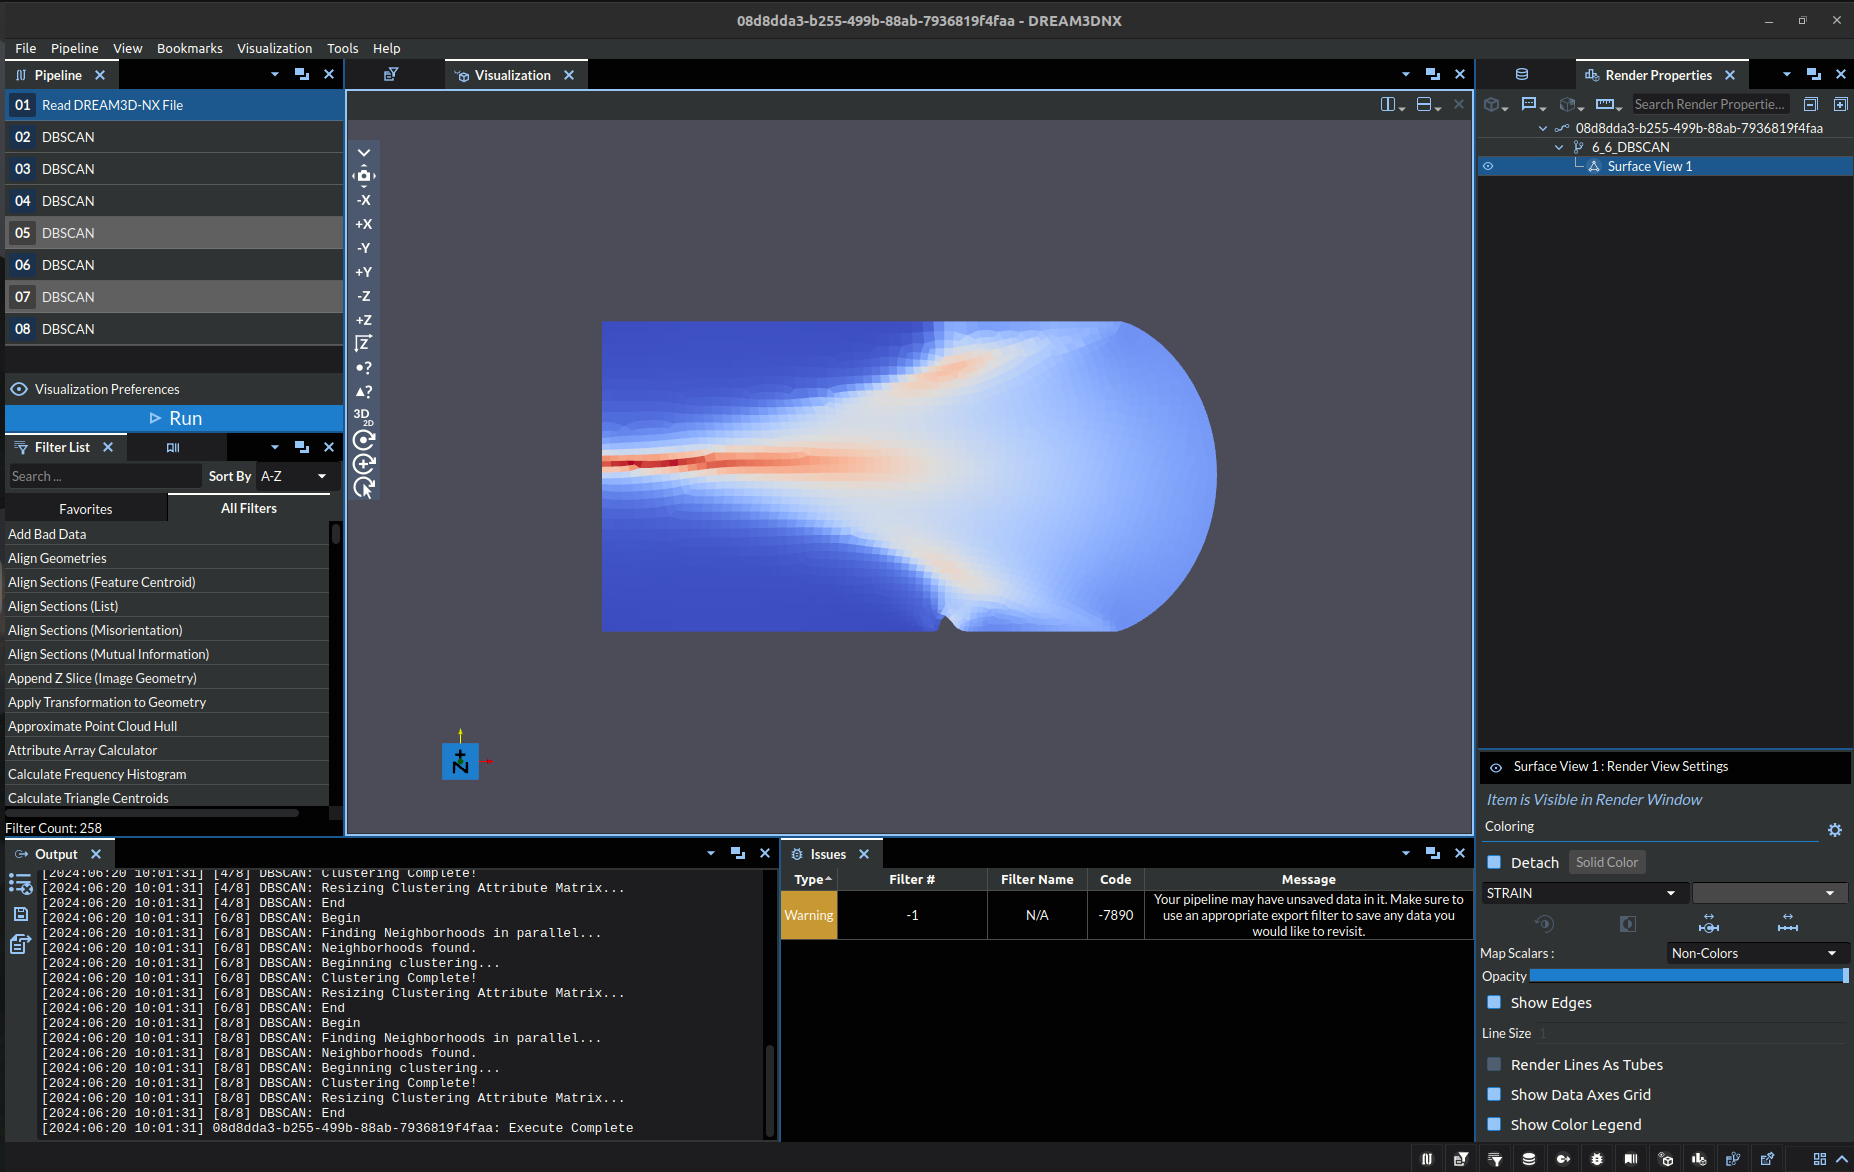Click the bug issues icon in status bar
The image size is (1854, 1172).
click(1597, 1159)
